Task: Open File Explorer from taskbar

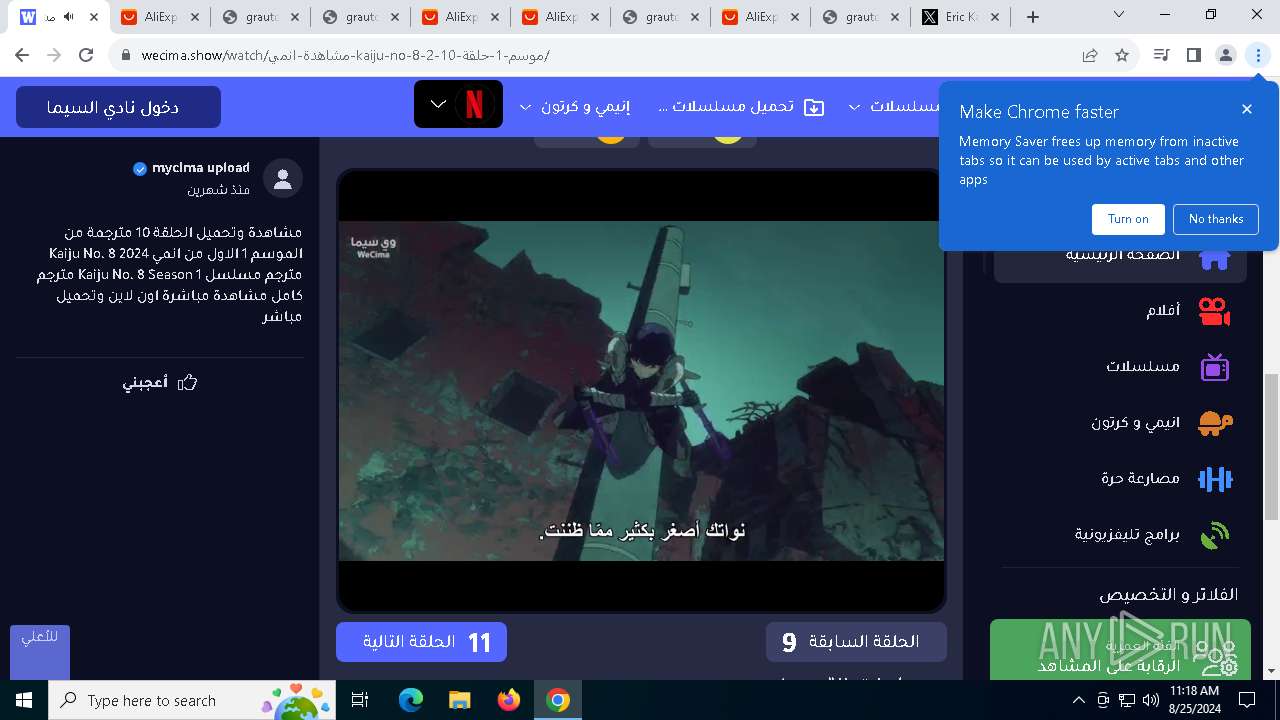Action: click(459, 700)
